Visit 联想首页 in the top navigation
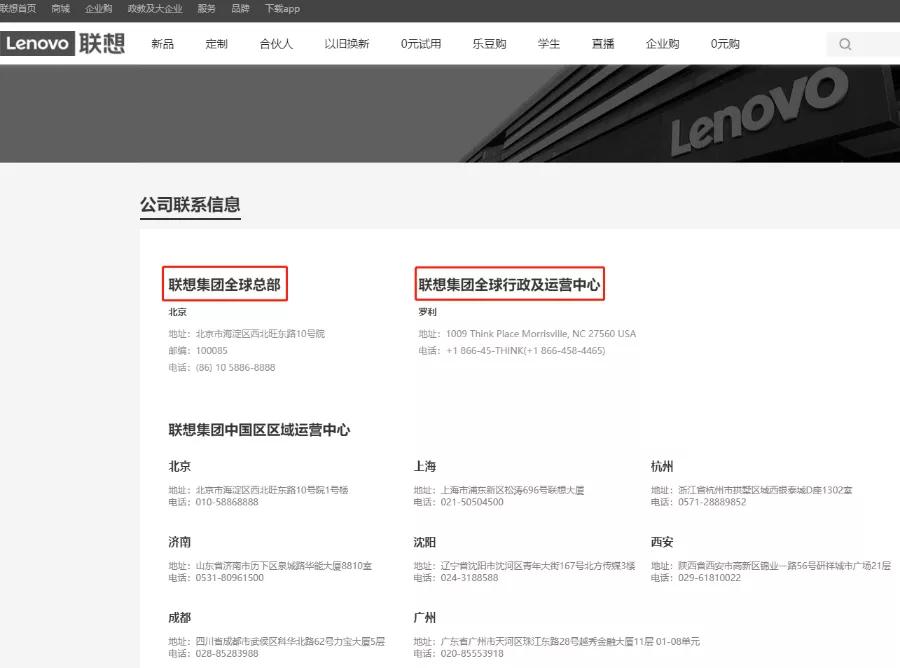The width and height of the screenshot is (900, 668). click(x=20, y=8)
